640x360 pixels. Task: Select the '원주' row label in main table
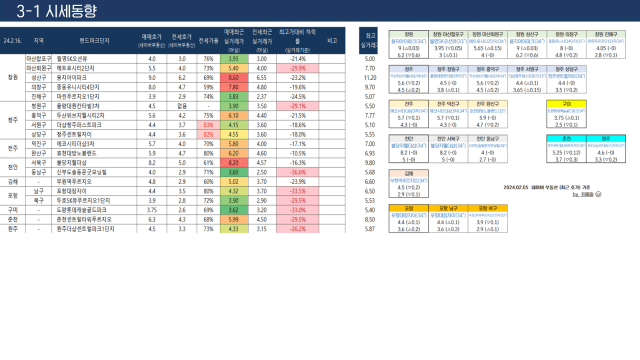(13, 229)
